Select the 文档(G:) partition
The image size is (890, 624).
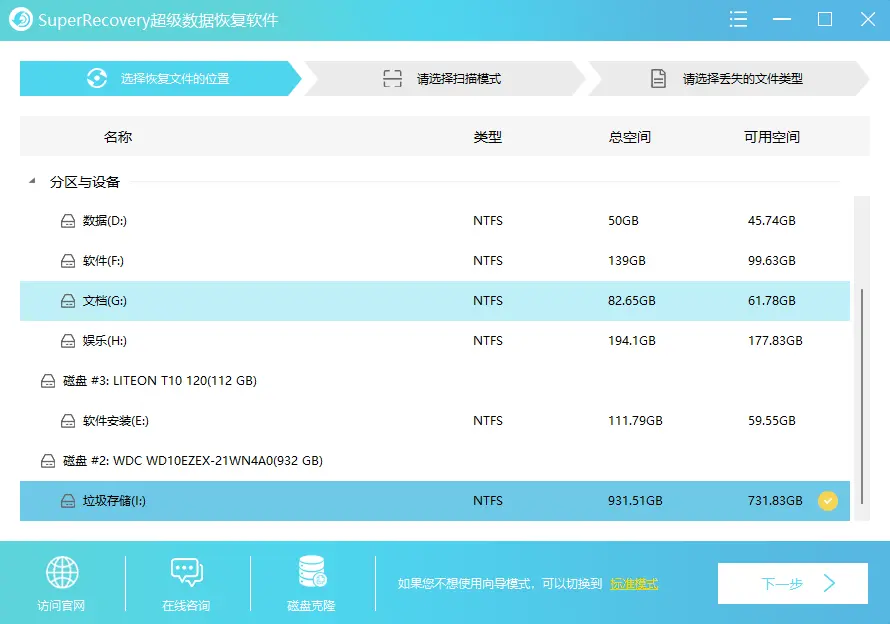click(435, 301)
